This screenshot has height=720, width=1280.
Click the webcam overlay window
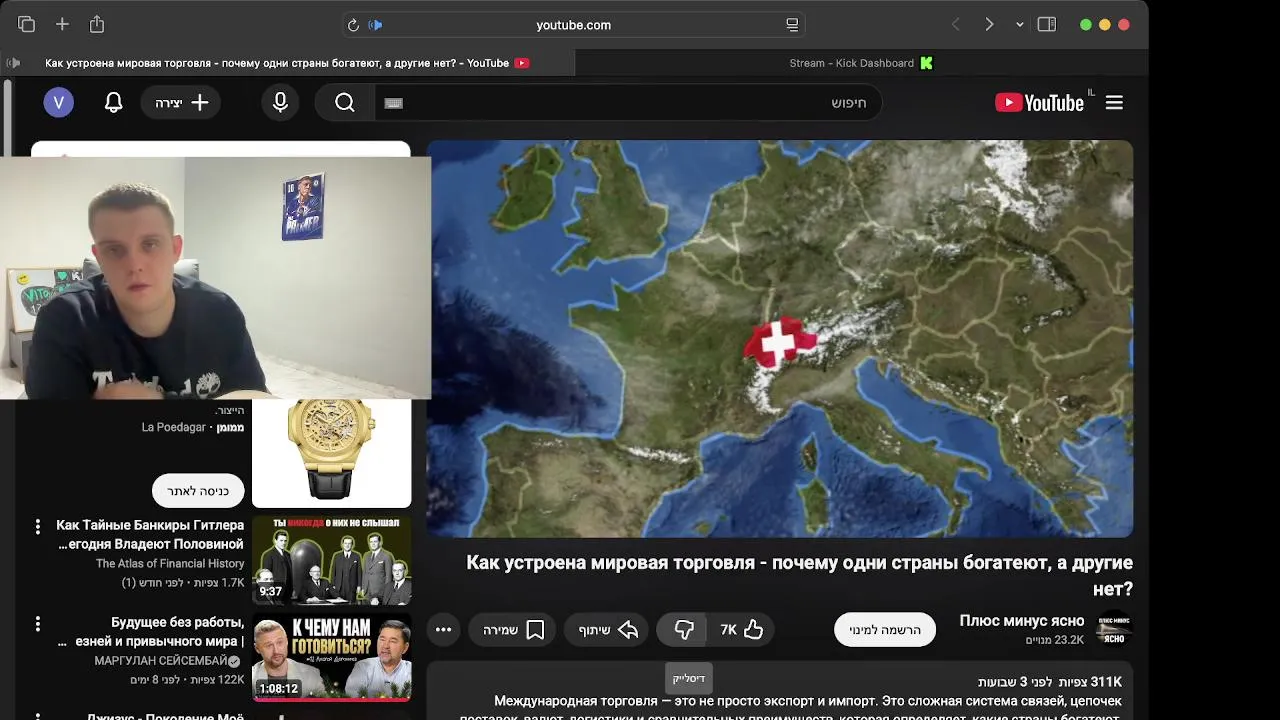point(215,277)
